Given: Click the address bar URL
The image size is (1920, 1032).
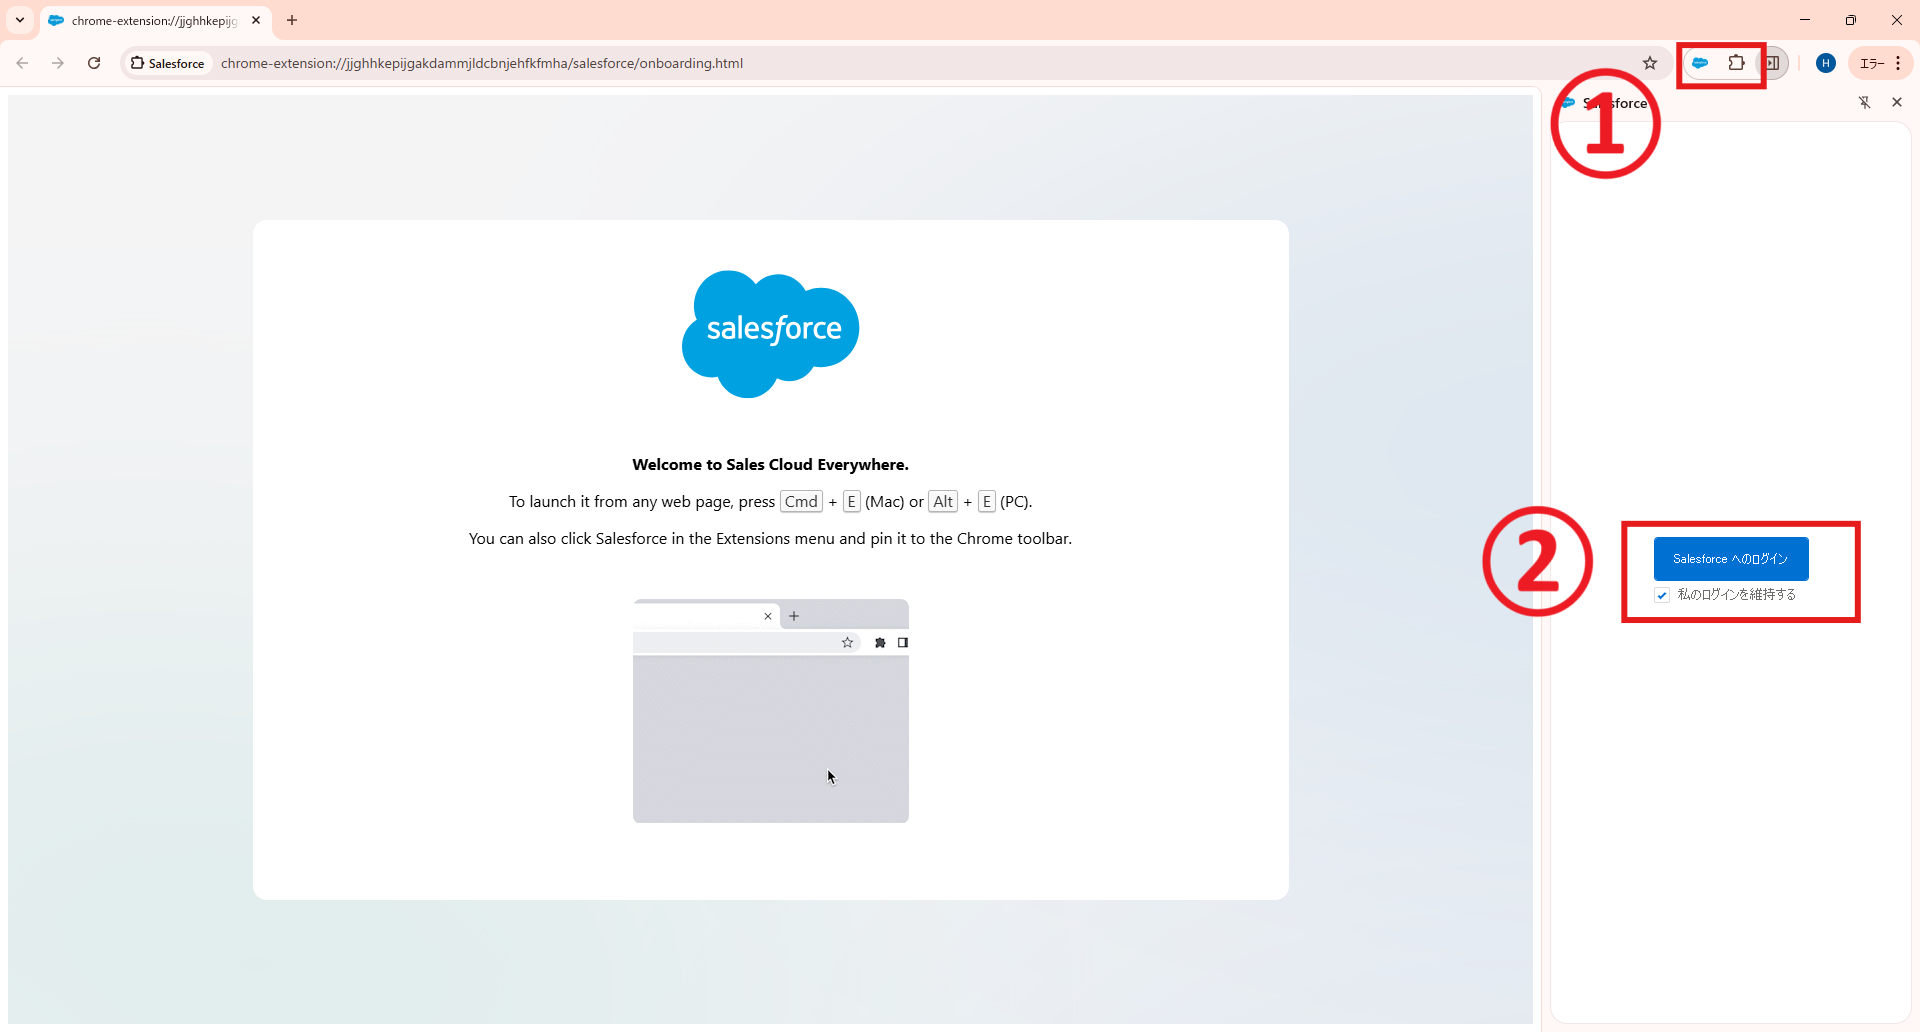Looking at the screenshot, I should [482, 63].
